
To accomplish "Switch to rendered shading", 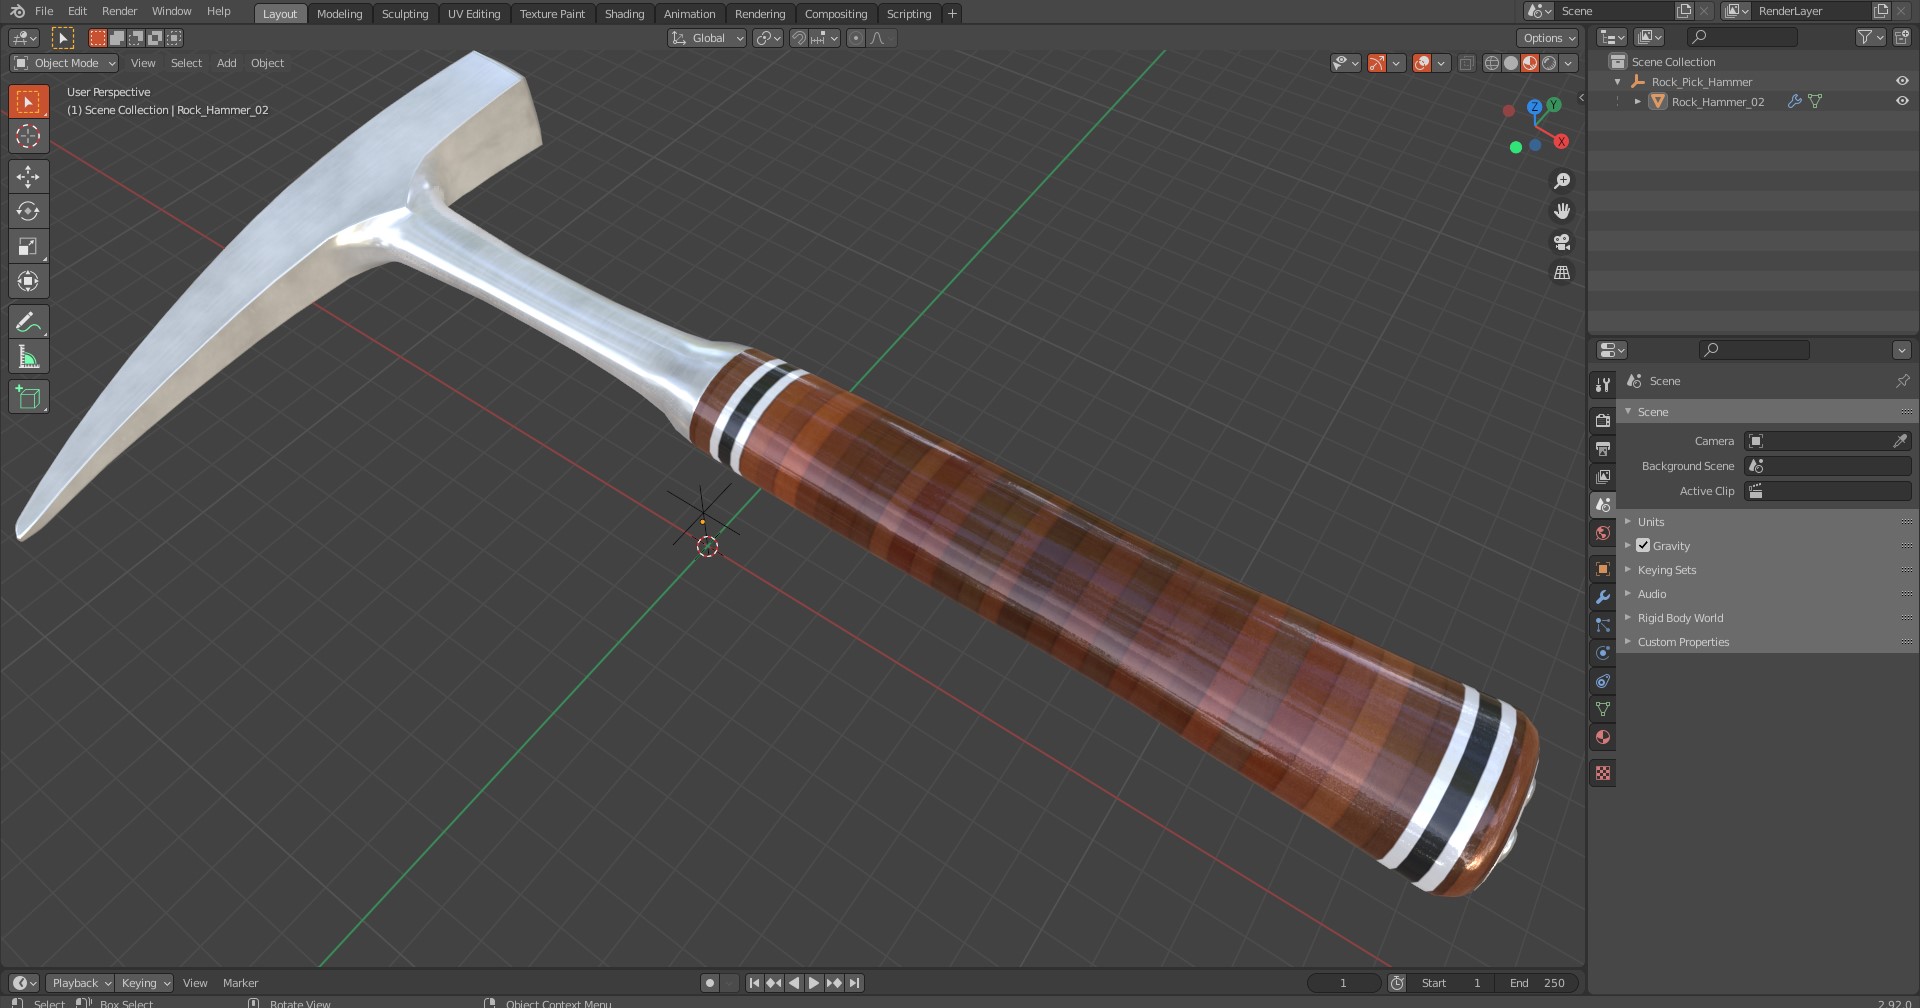I will pos(1549,63).
